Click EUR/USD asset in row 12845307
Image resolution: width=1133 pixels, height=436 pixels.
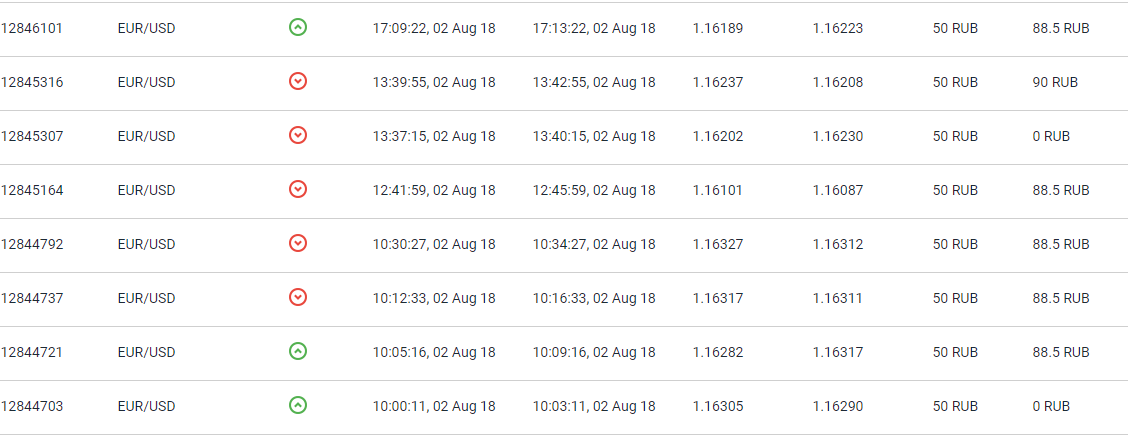point(147,137)
